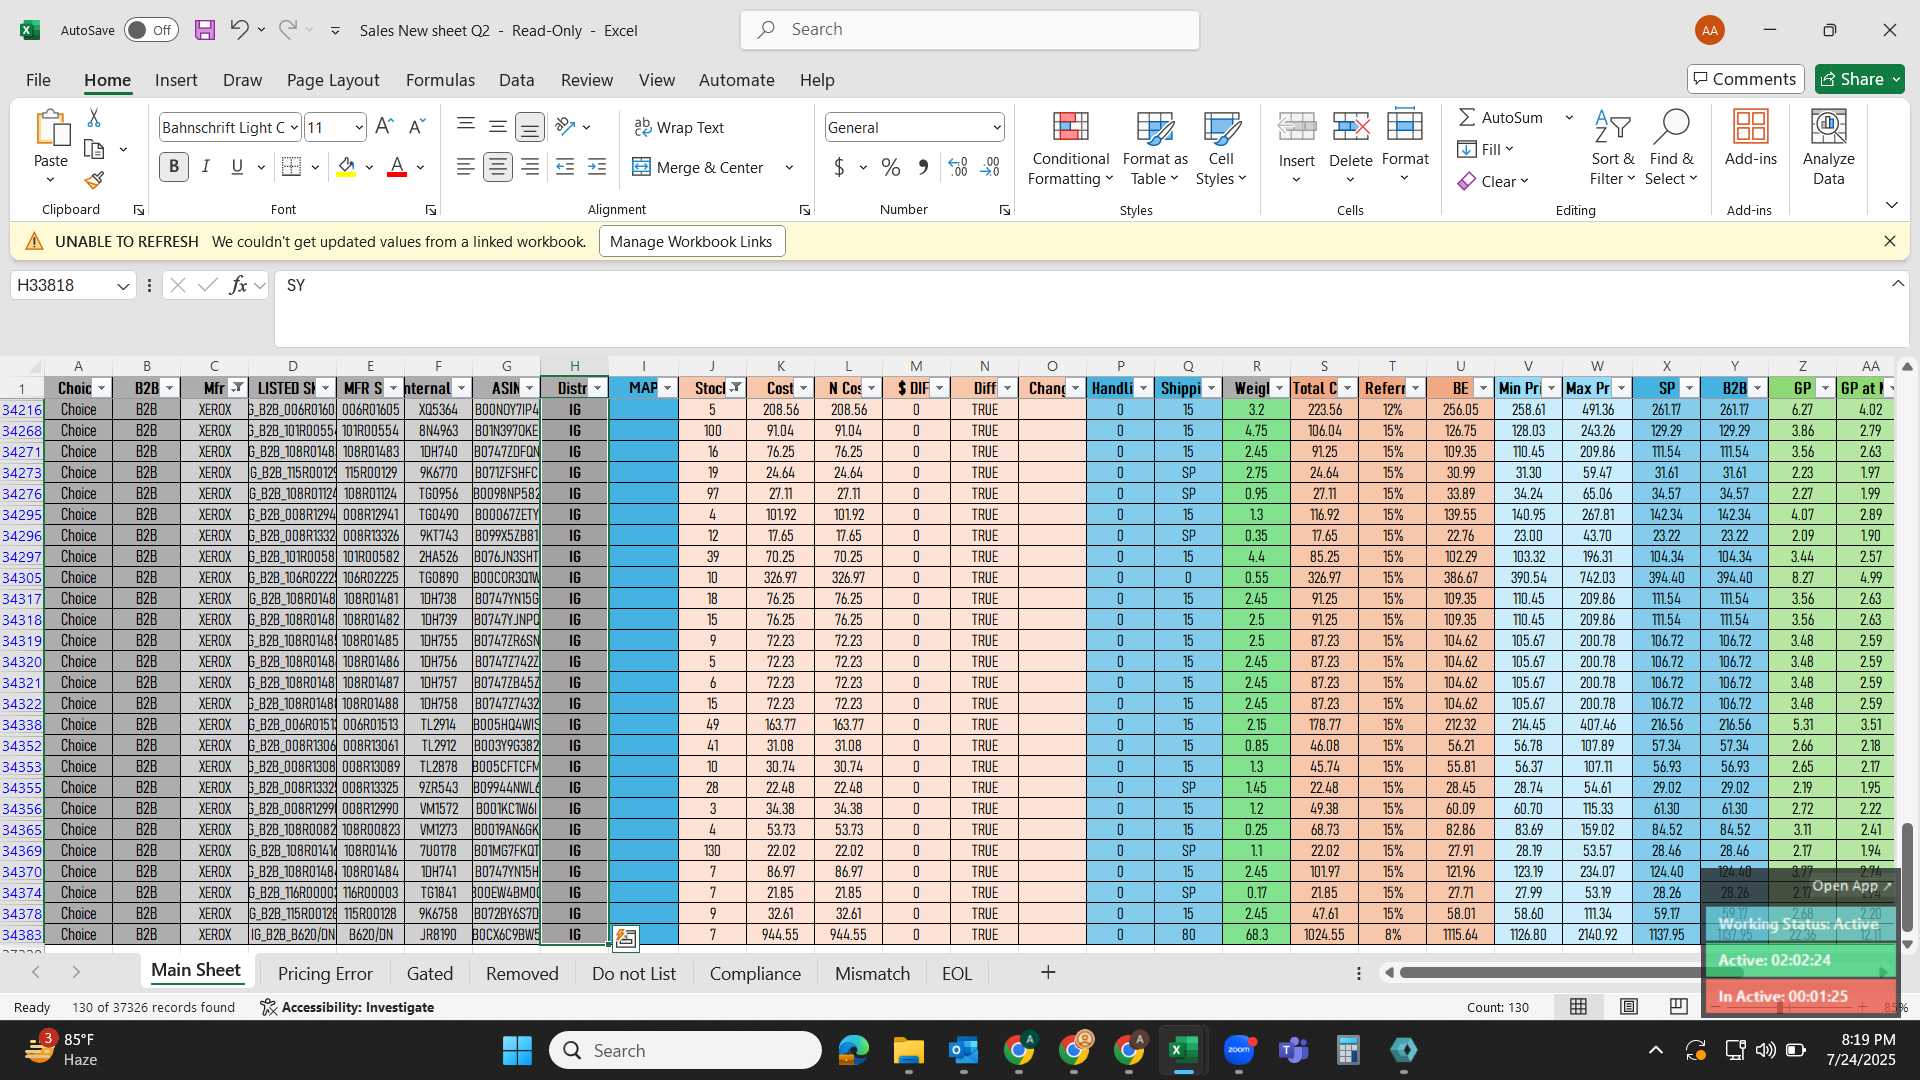Open the Add-ins icon
This screenshot has height=1080, width=1920.
[1750, 127]
